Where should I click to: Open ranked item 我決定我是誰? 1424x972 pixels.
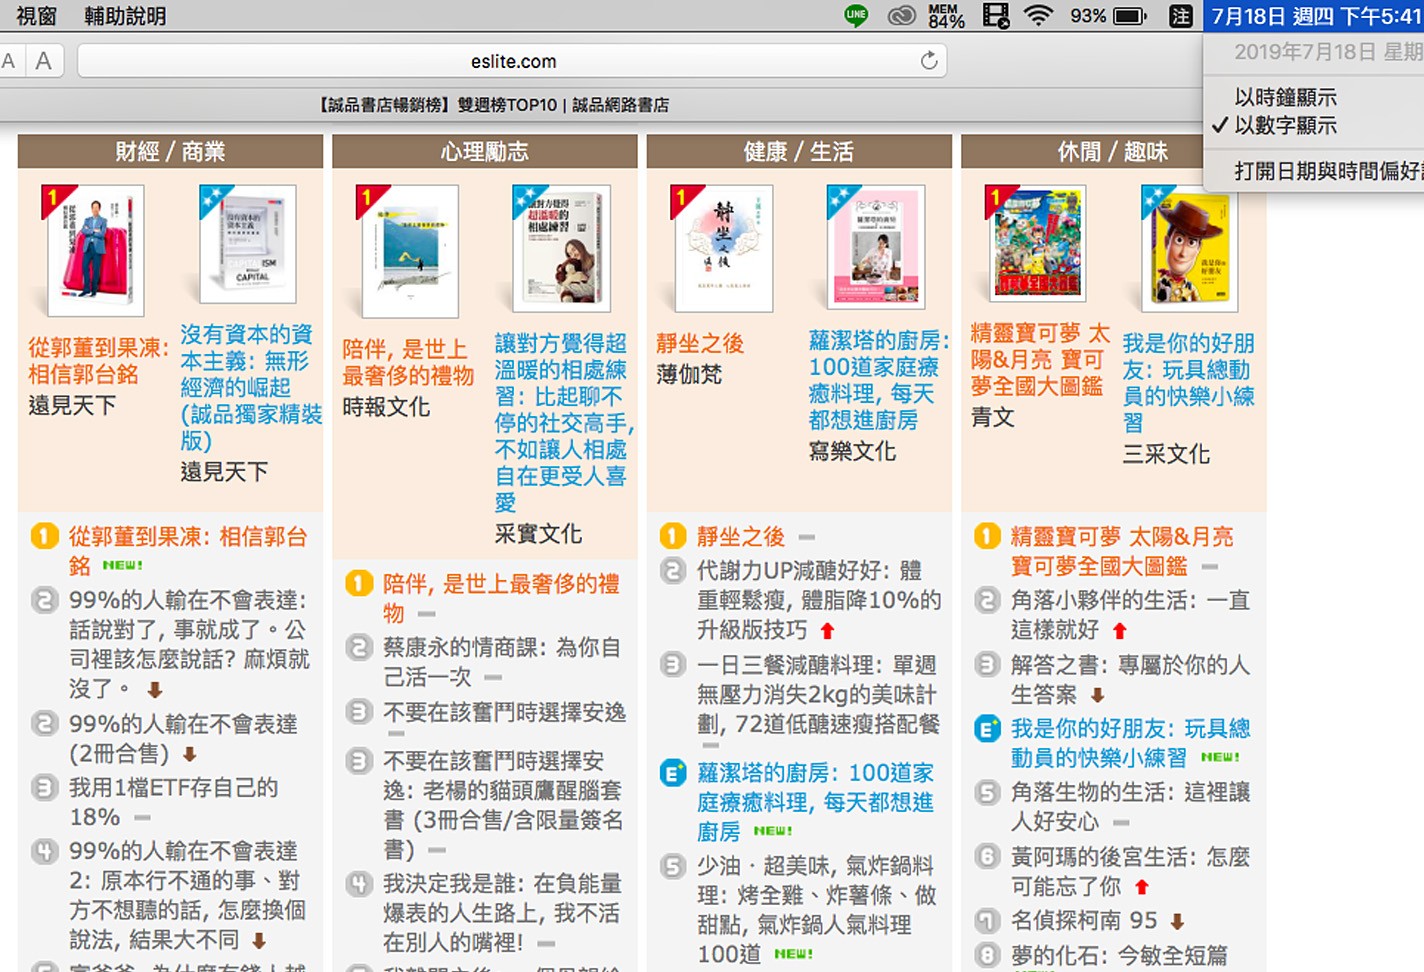[502, 913]
